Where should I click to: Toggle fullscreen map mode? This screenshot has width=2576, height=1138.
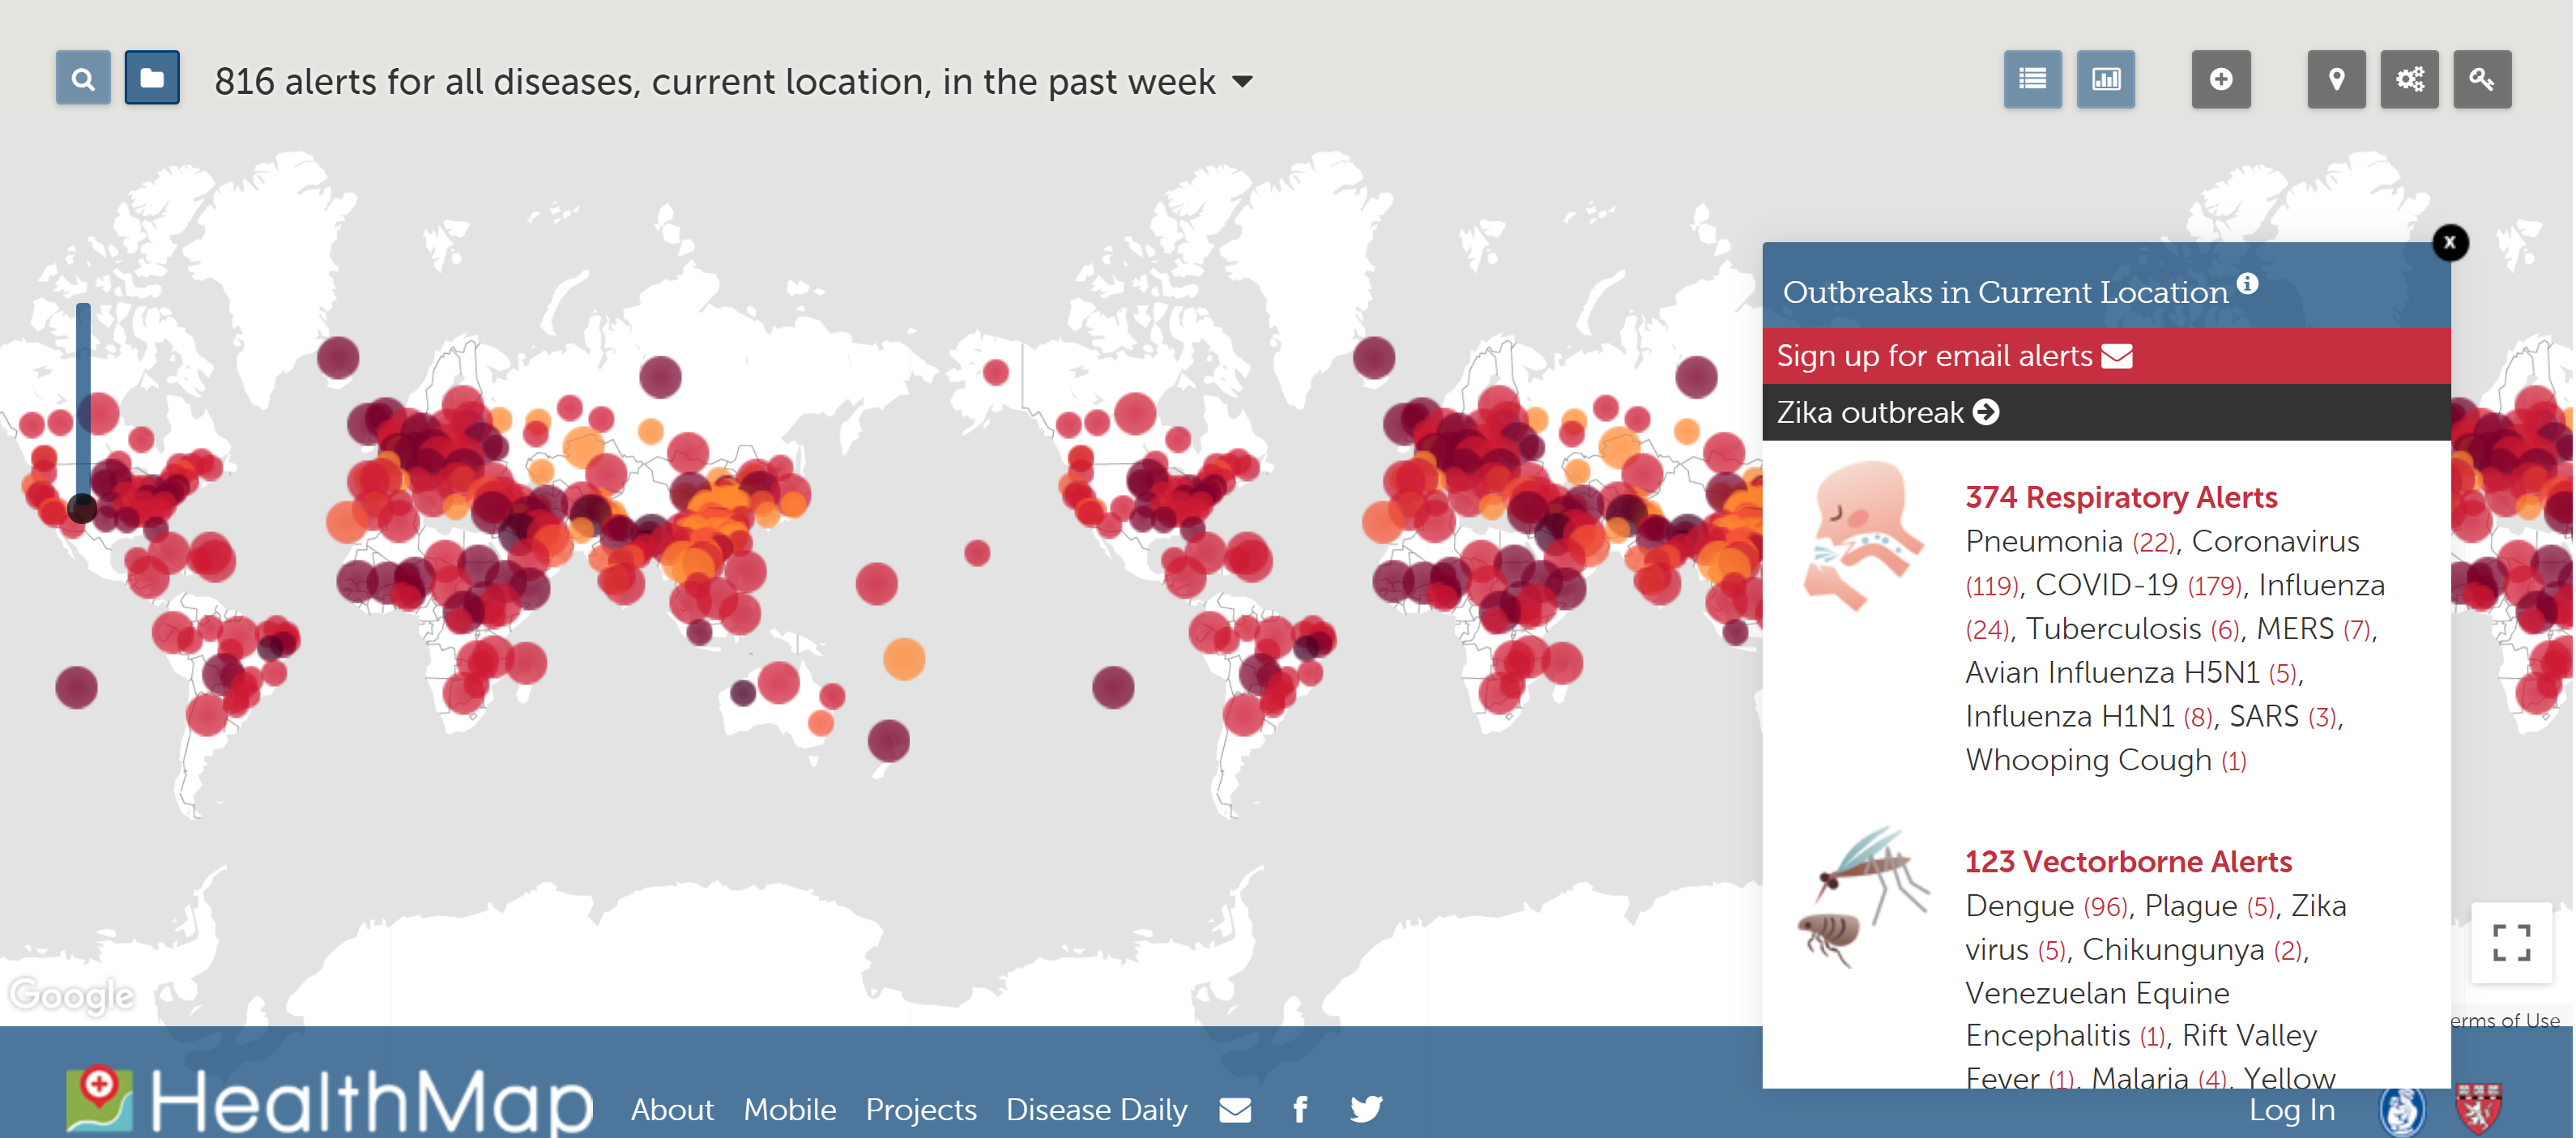pos(2510,942)
